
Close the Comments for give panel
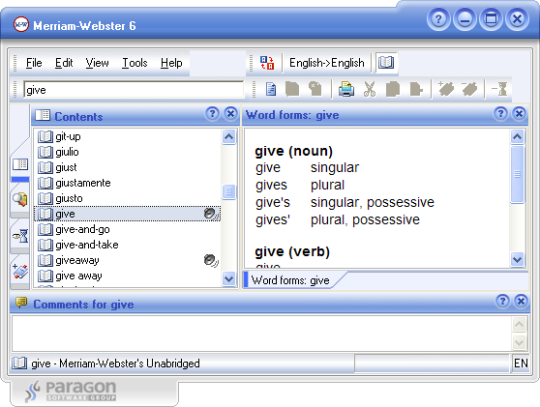[521, 301]
